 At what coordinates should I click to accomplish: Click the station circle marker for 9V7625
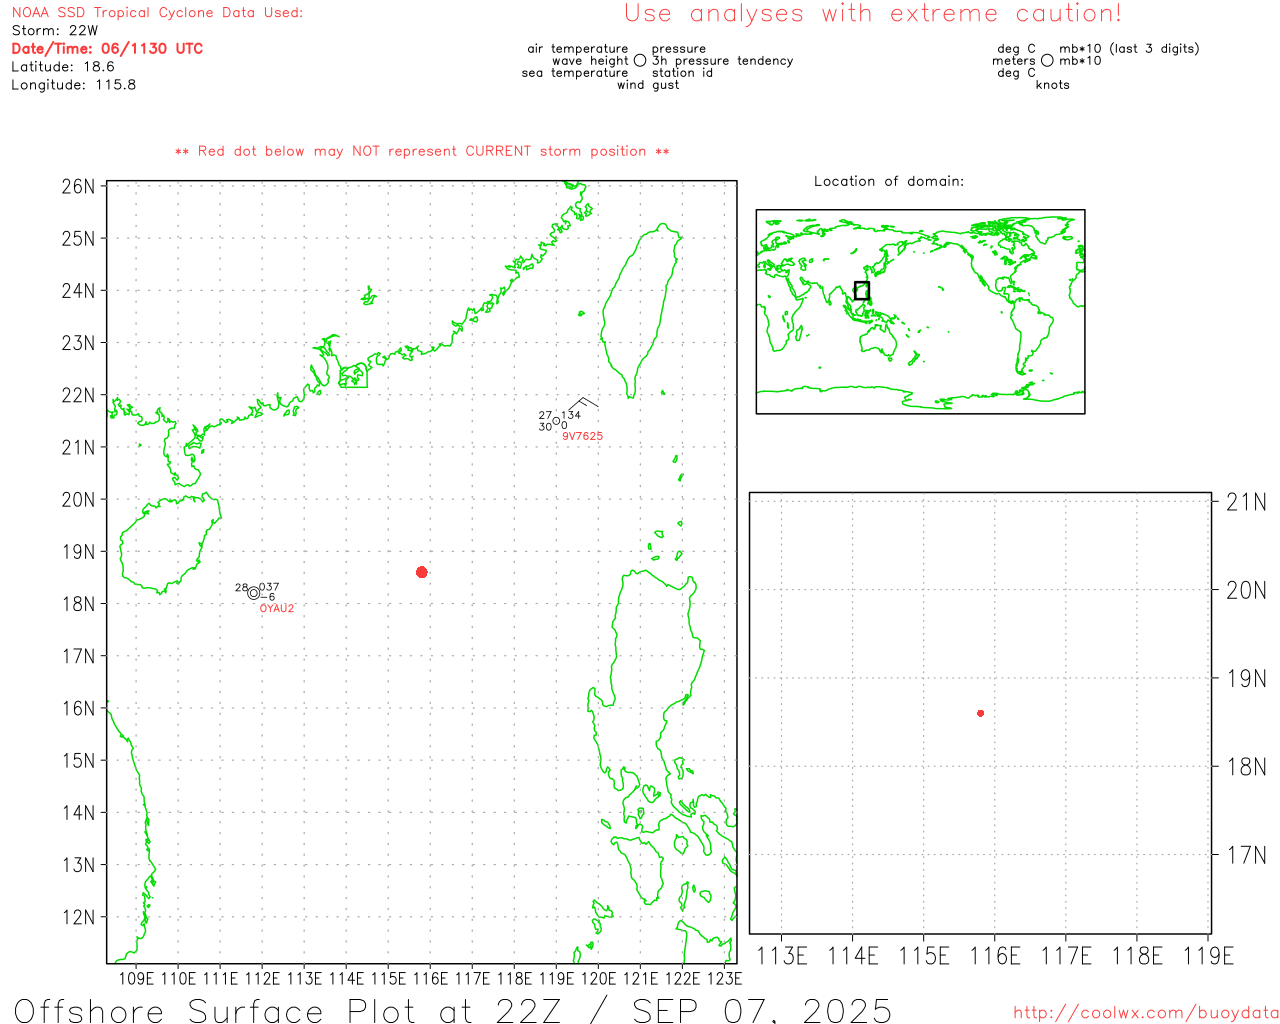557,421
